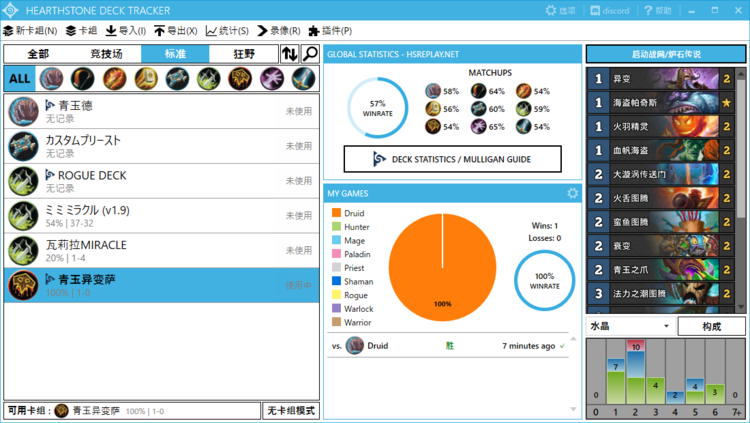Click the orange Druid legend swatch
Viewport: 750px width, 423px height.
[336, 213]
